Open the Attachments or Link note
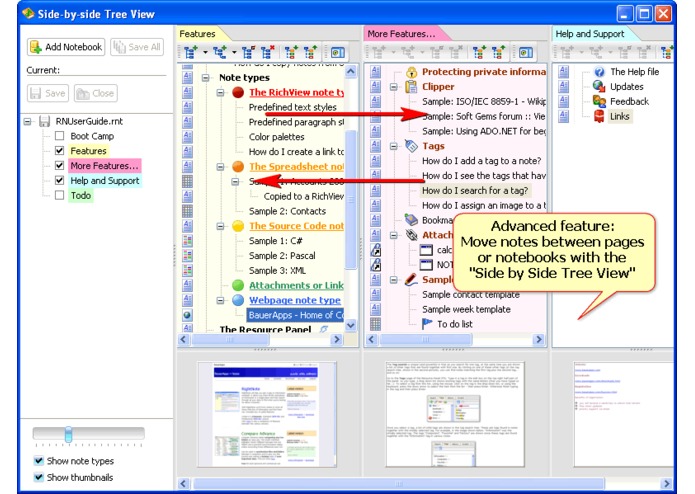Screen dimensions: 695x494 [296, 285]
